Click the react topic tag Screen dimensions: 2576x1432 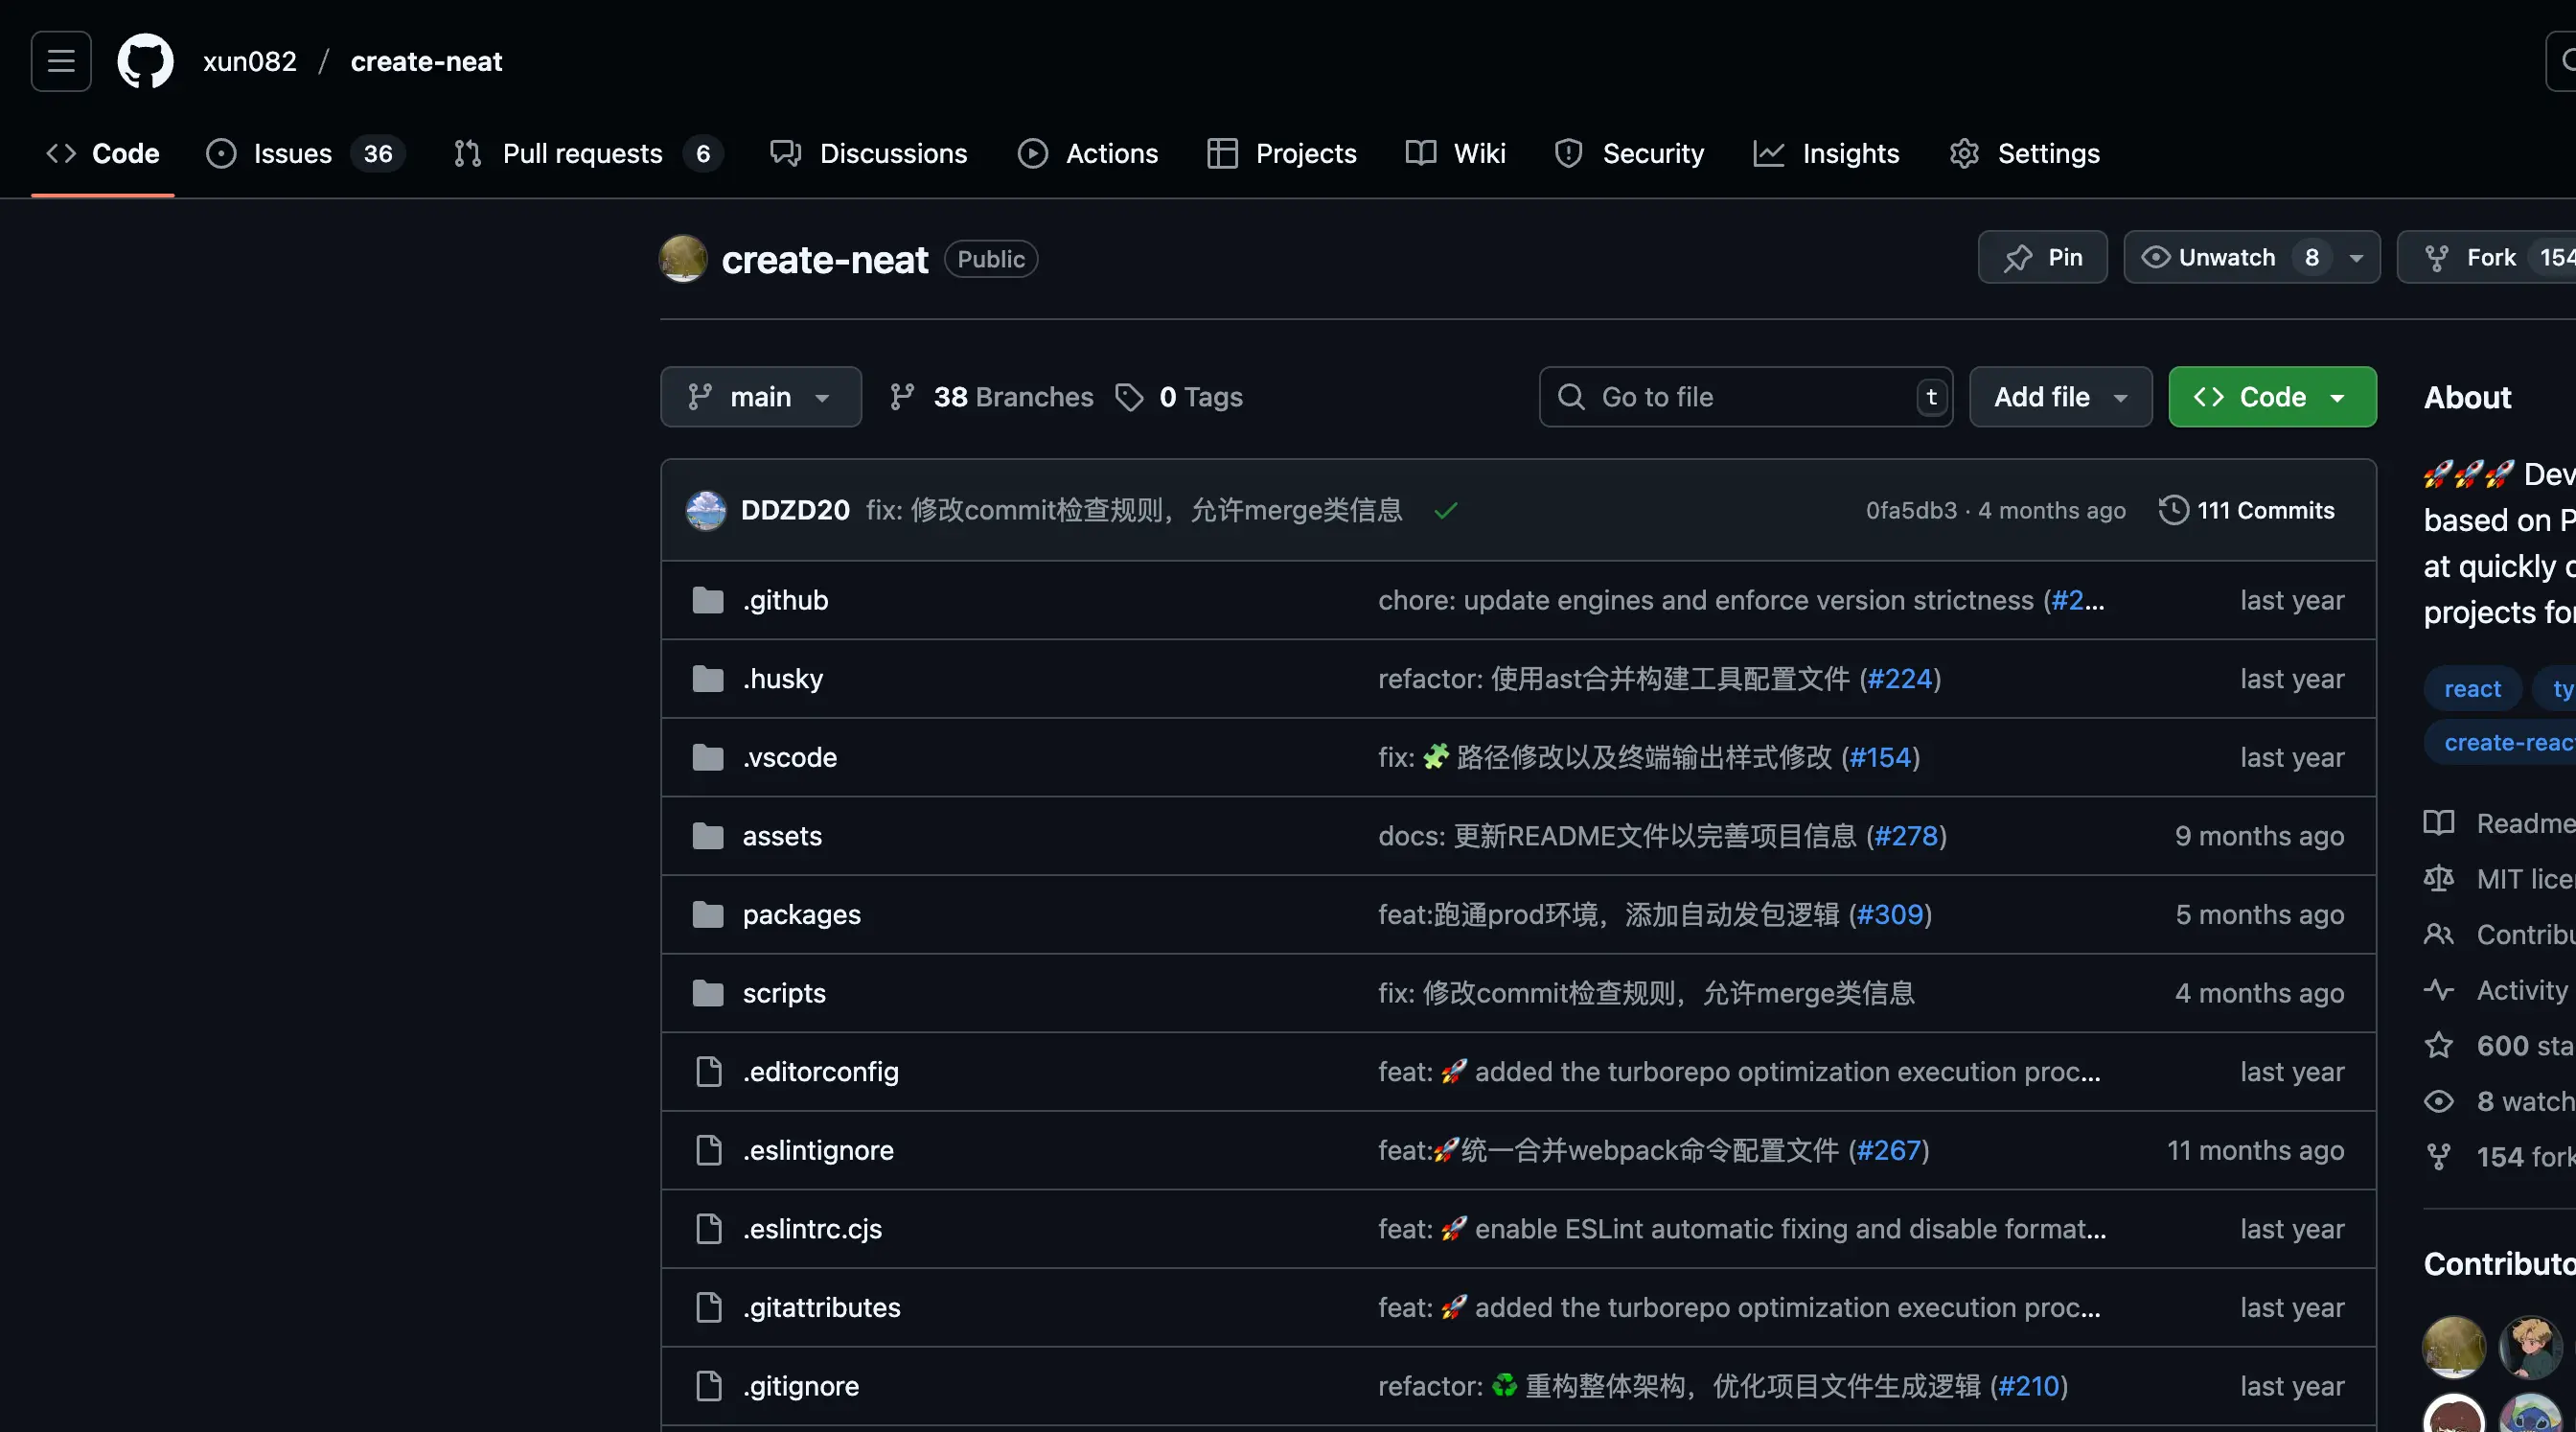pos(2472,688)
